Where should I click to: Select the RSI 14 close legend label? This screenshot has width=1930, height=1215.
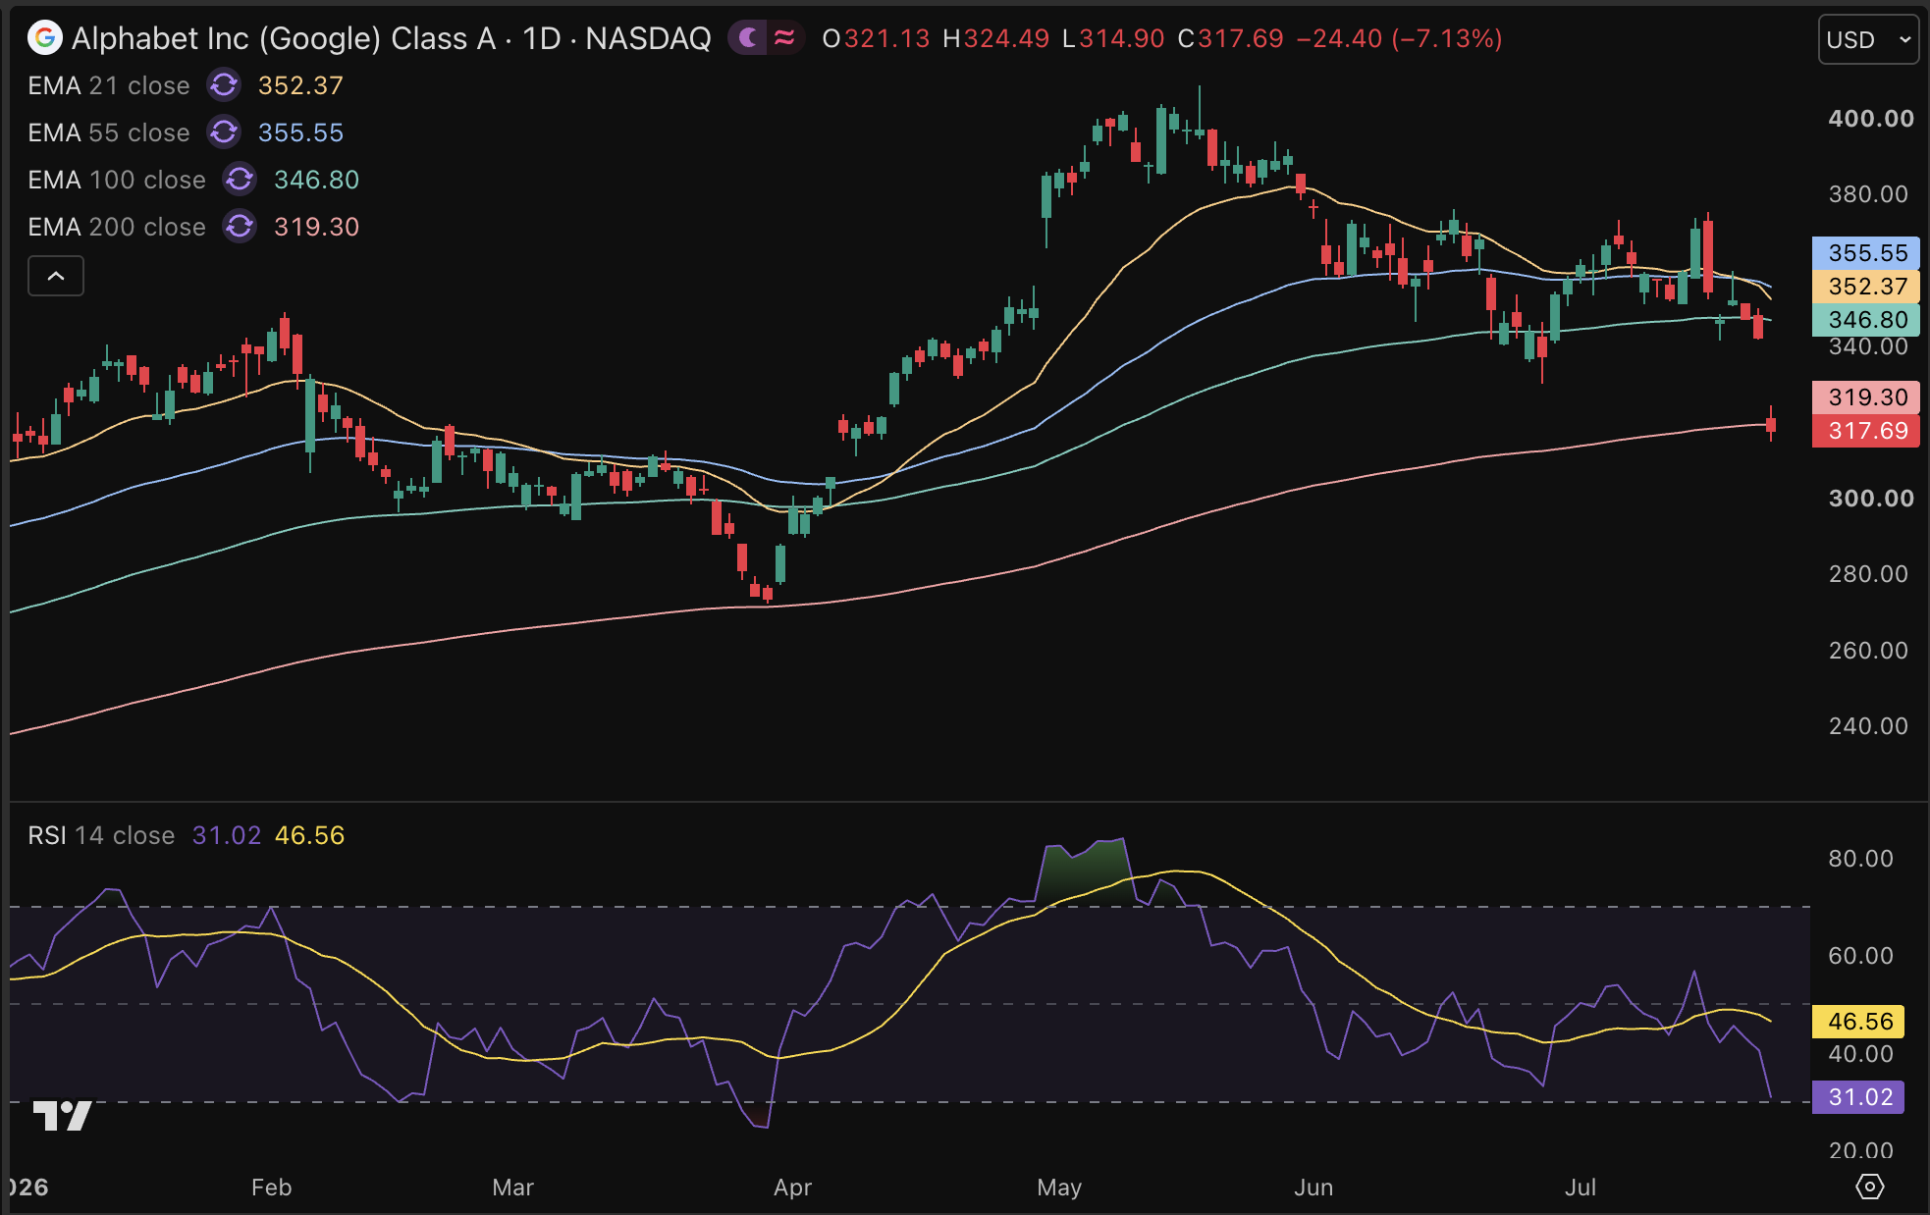(x=101, y=835)
